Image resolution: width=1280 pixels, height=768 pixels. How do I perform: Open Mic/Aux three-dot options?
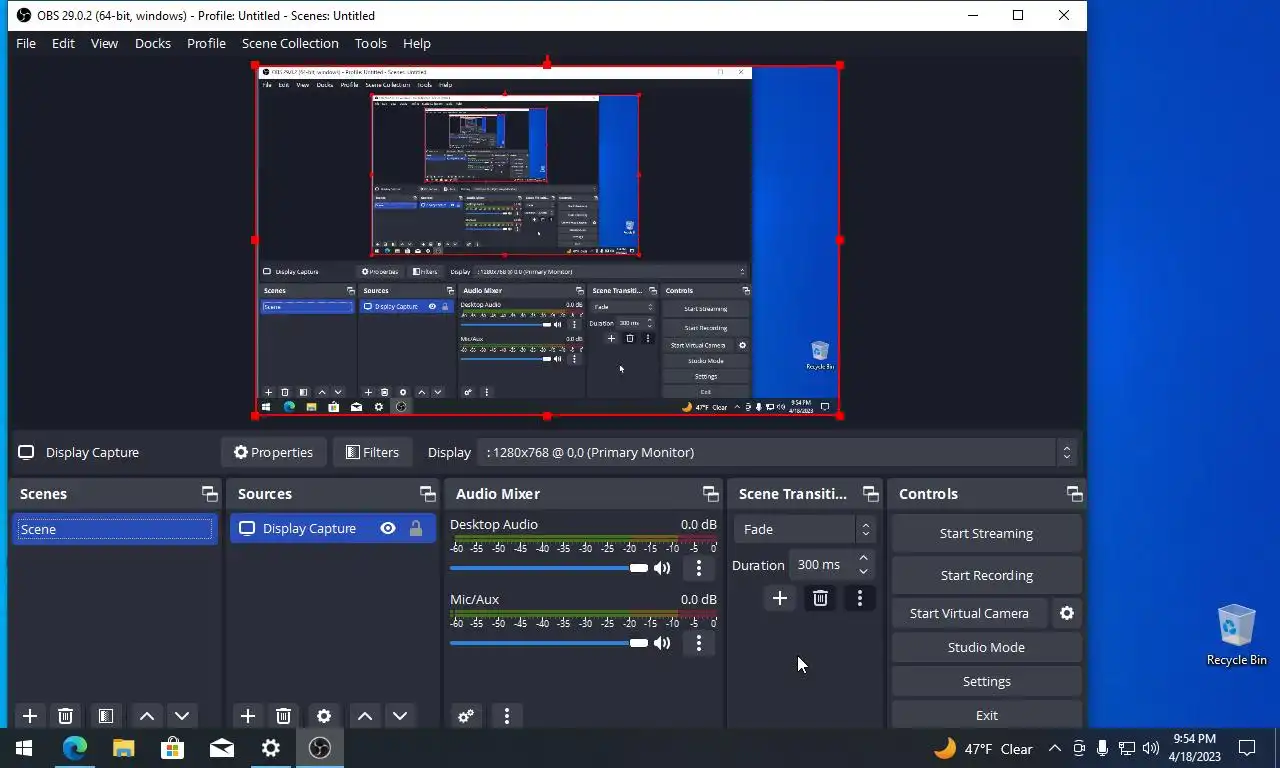pyautogui.click(x=699, y=643)
